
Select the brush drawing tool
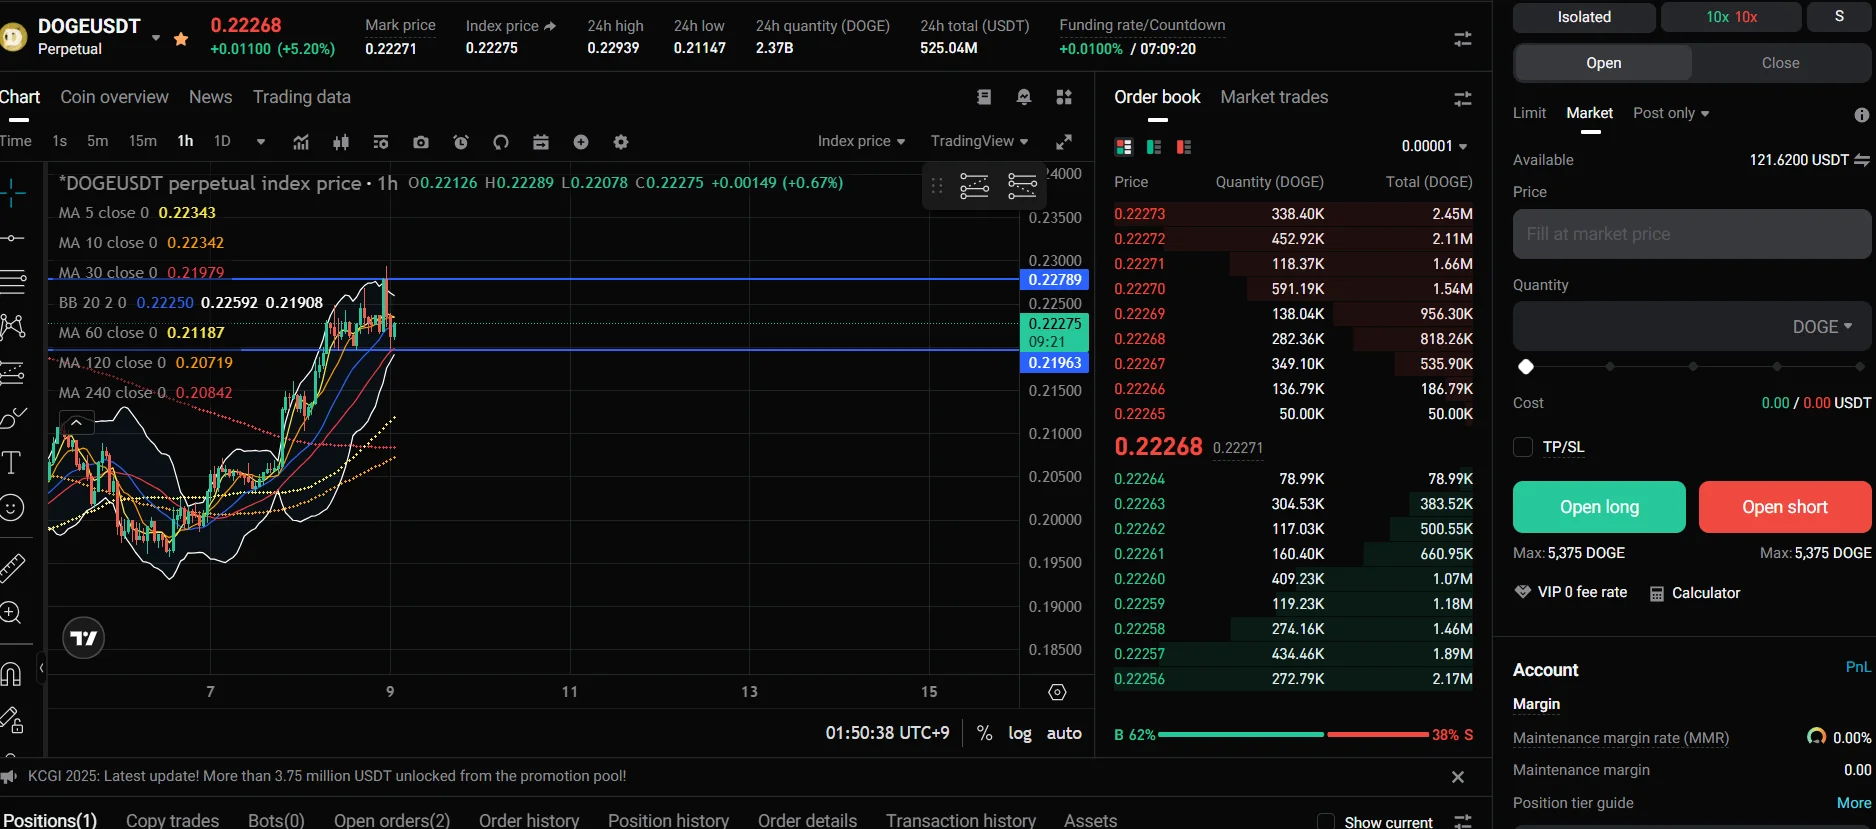click(x=13, y=418)
